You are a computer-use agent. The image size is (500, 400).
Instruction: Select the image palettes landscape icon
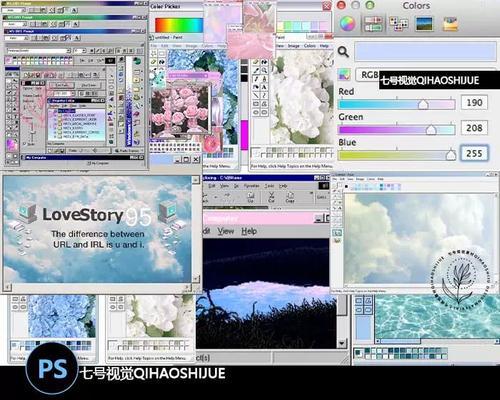point(425,24)
